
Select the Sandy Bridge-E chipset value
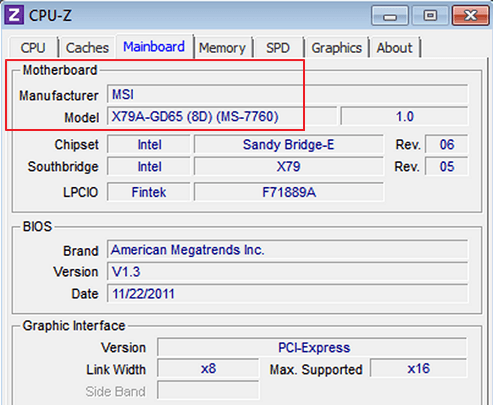click(x=289, y=145)
